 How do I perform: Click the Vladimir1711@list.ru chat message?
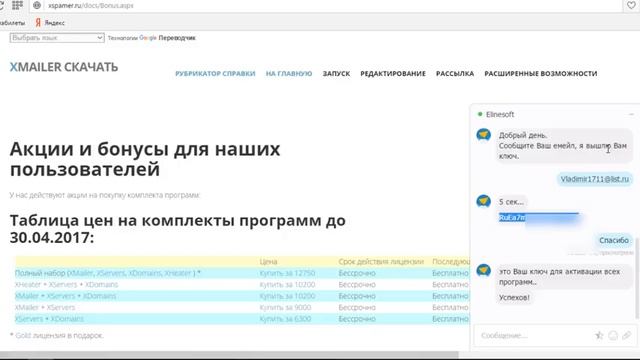tap(595, 179)
